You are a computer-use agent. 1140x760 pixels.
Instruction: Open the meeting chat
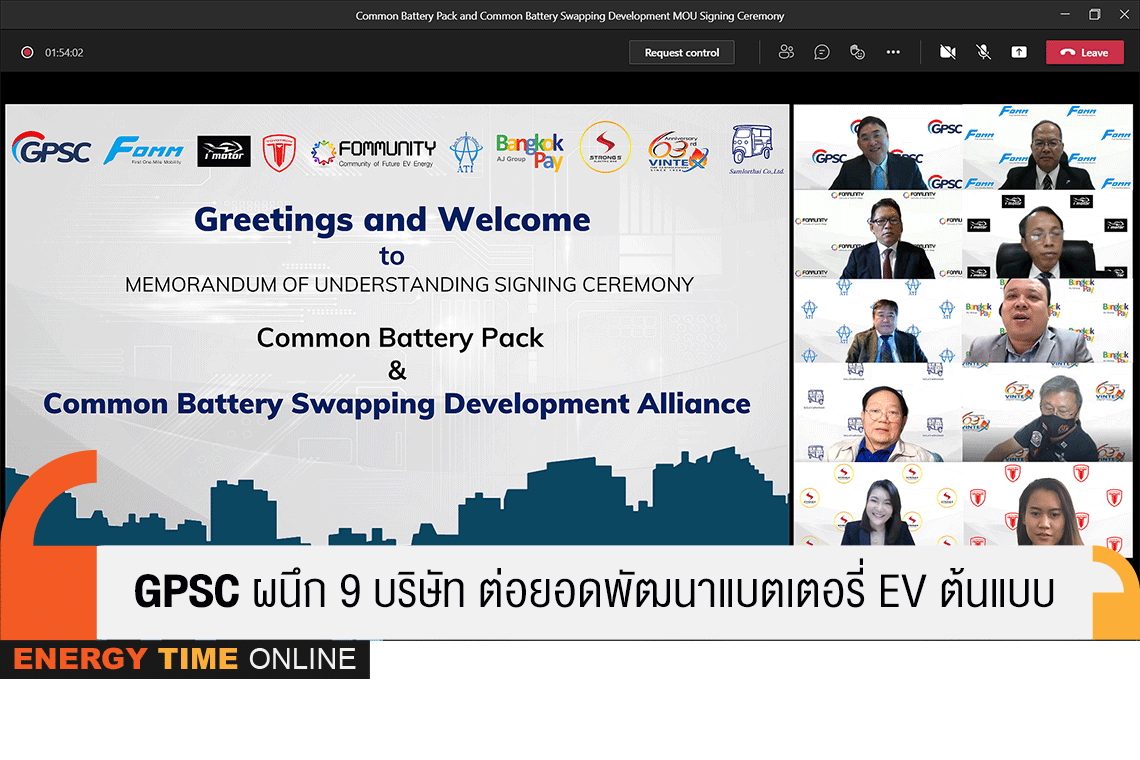click(x=821, y=52)
